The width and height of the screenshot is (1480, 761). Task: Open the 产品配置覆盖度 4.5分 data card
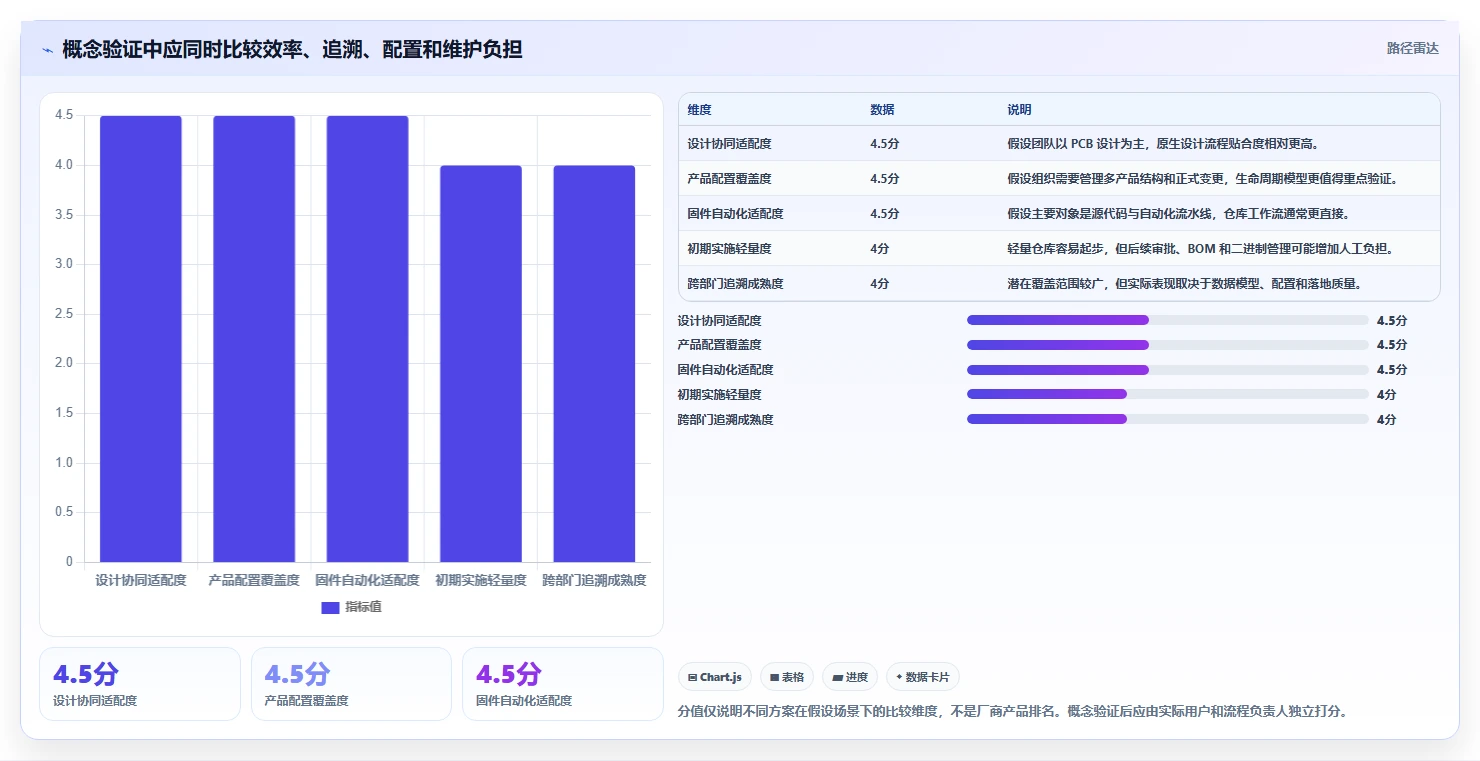351,684
